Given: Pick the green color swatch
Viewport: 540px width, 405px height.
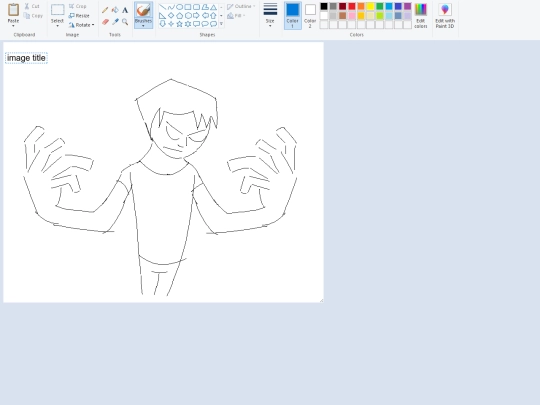Looking at the screenshot, I should (380, 6).
